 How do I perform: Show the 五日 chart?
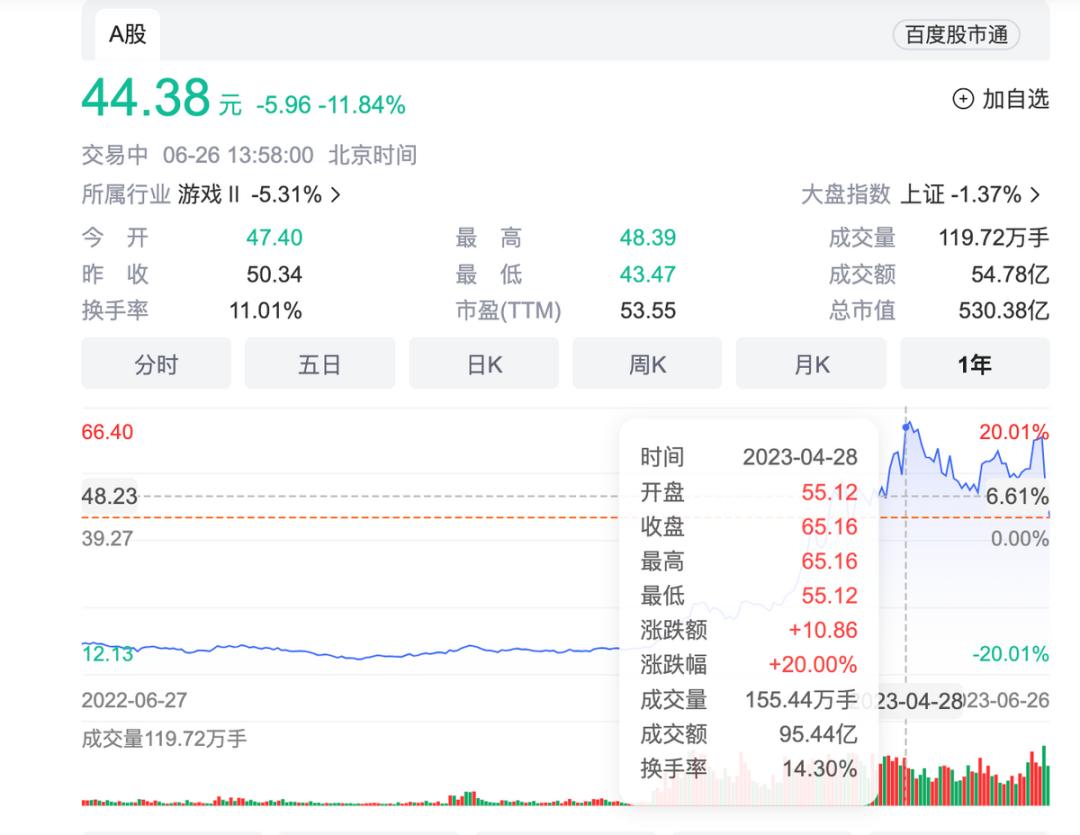[319, 364]
